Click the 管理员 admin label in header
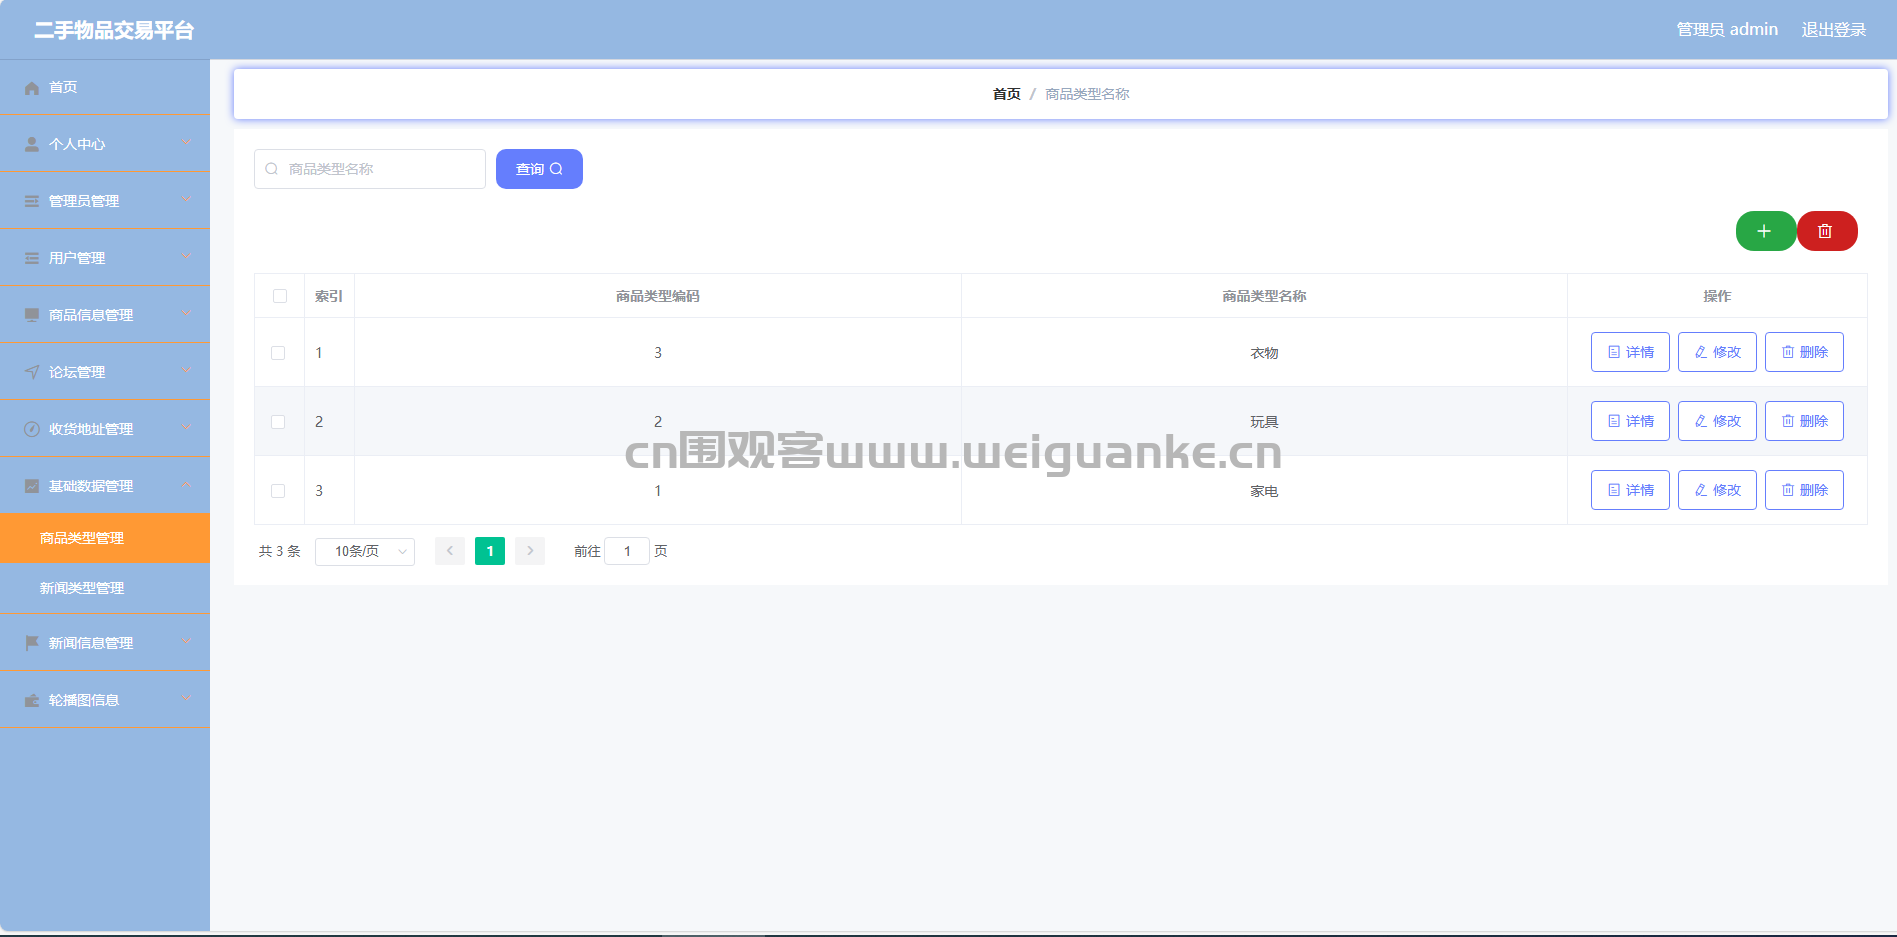Viewport: 1897px width, 937px height. (1727, 30)
